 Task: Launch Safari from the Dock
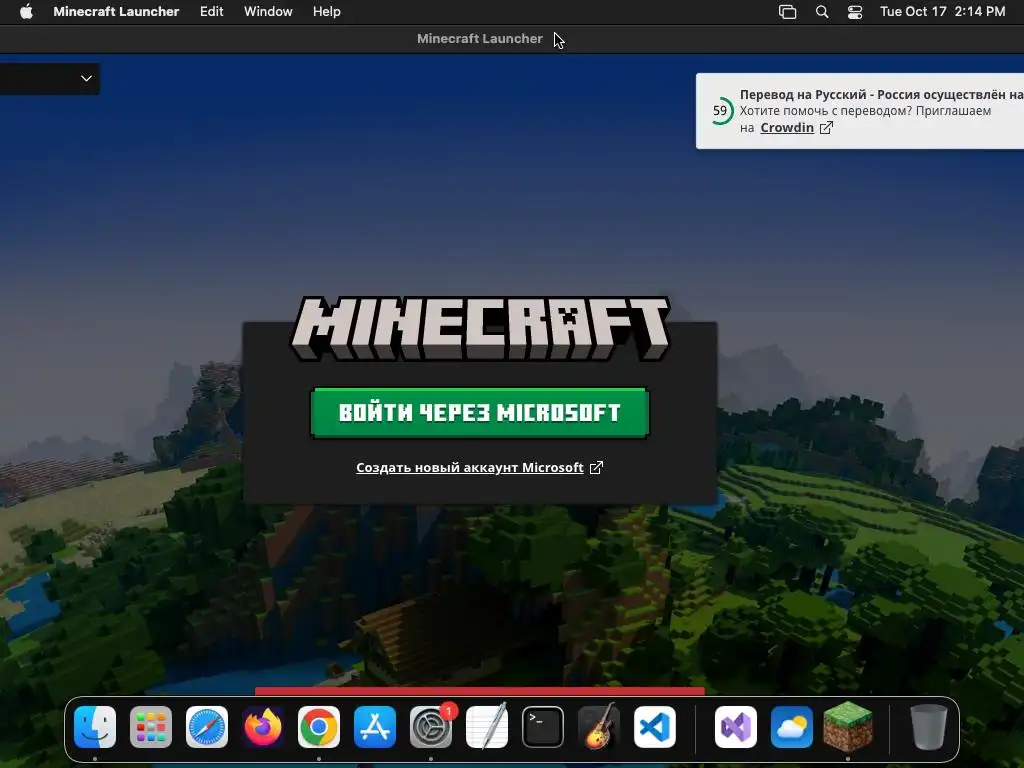[x=207, y=727]
